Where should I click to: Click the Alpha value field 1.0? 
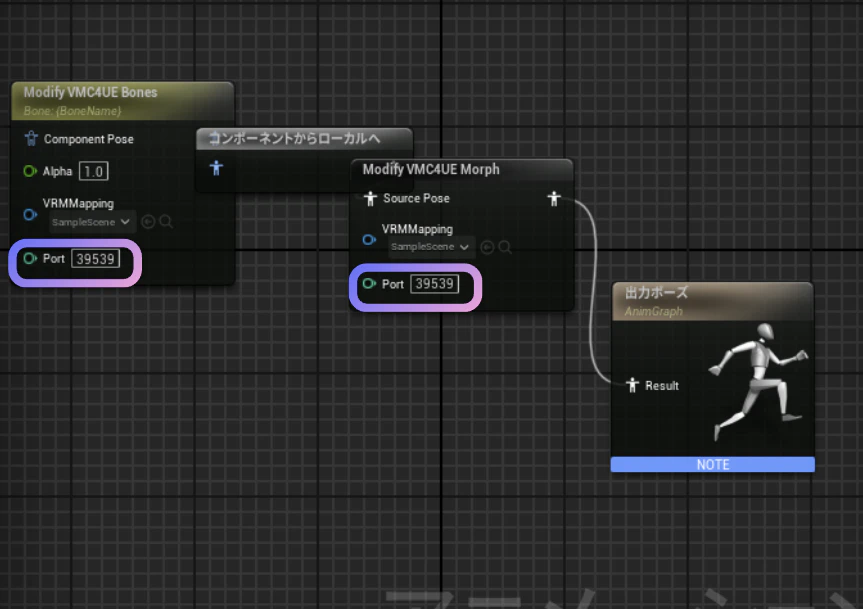pyautogui.click(x=94, y=171)
